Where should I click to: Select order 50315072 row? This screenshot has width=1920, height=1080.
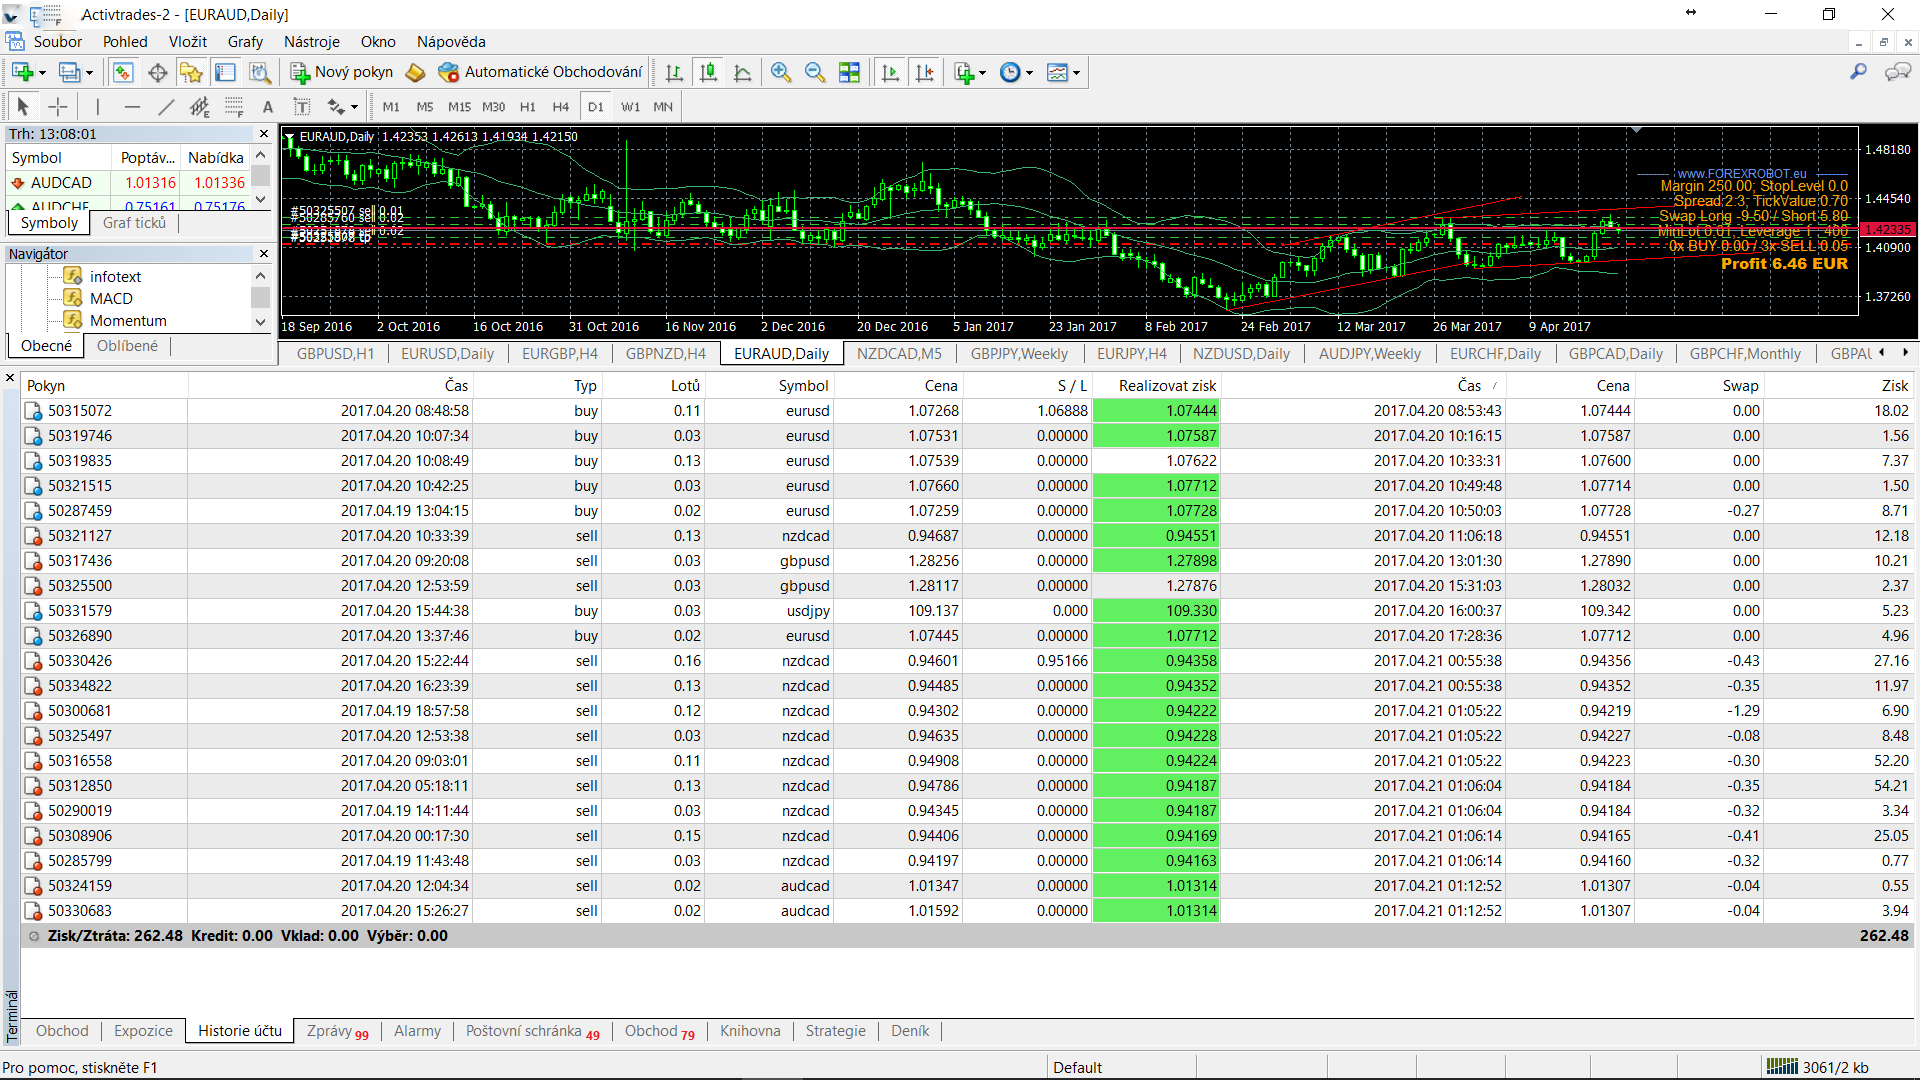[967, 411]
